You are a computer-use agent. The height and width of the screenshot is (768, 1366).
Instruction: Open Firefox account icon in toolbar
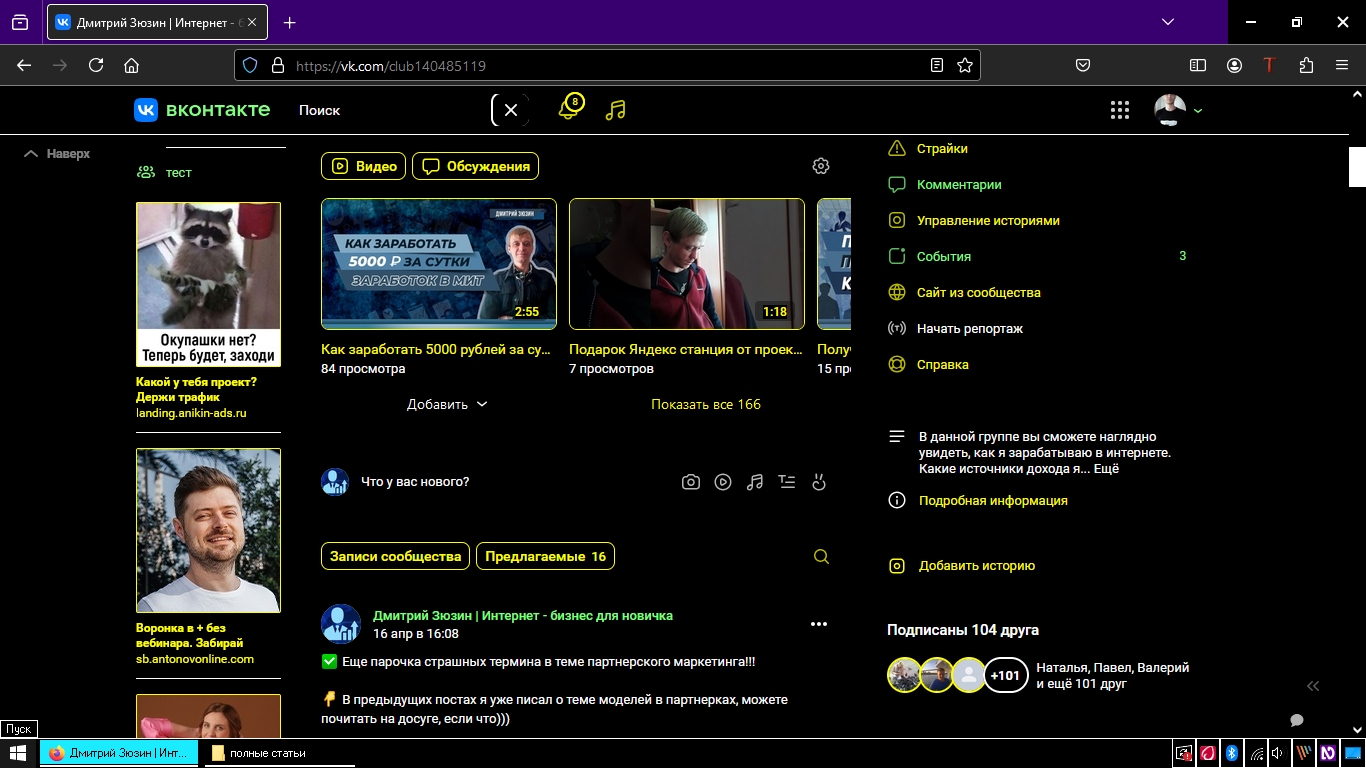coord(1234,65)
